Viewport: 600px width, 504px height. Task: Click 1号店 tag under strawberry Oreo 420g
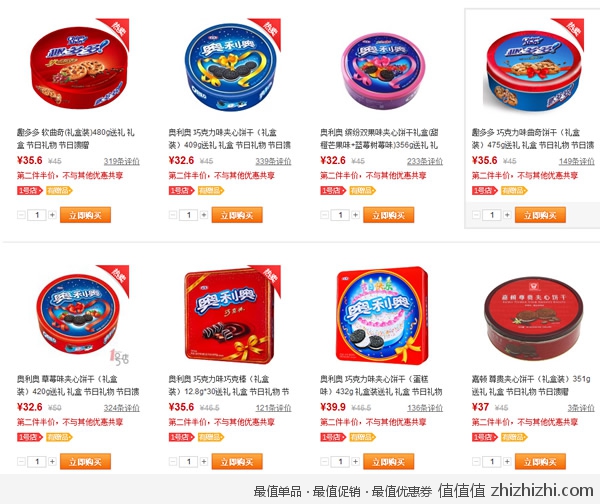(29, 437)
